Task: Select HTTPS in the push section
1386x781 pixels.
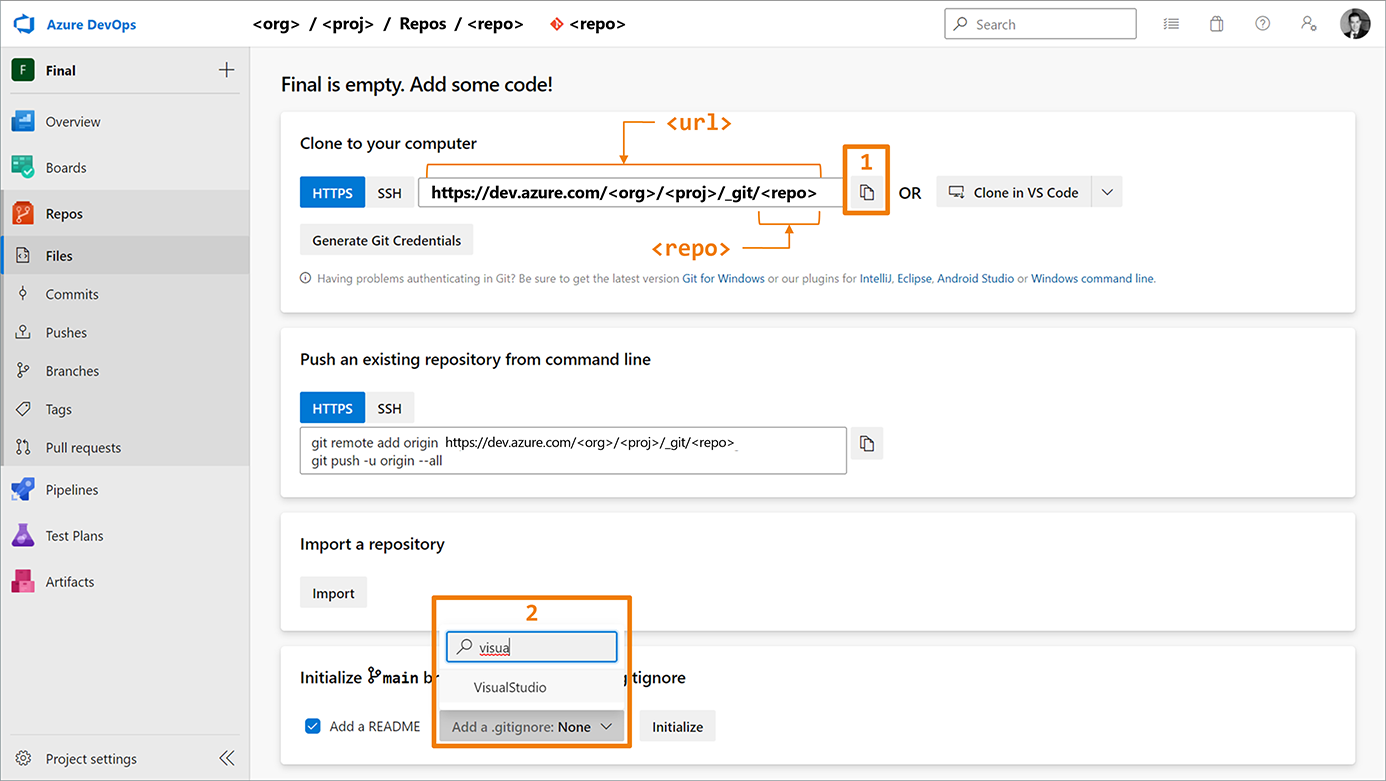Action: pyautogui.click(x=332, y=408)
